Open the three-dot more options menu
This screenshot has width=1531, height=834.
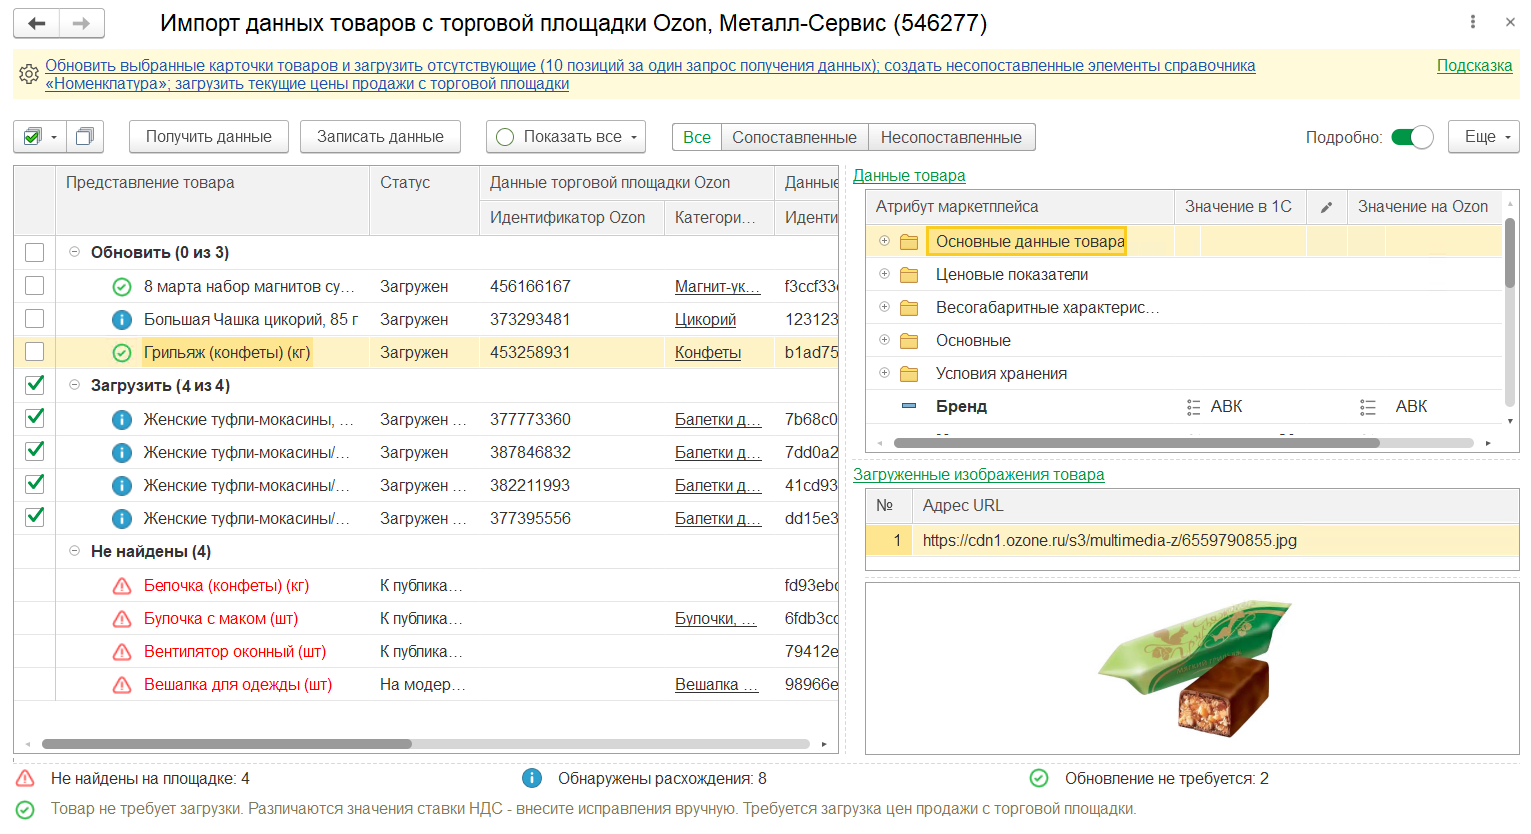pos(1473,22)
